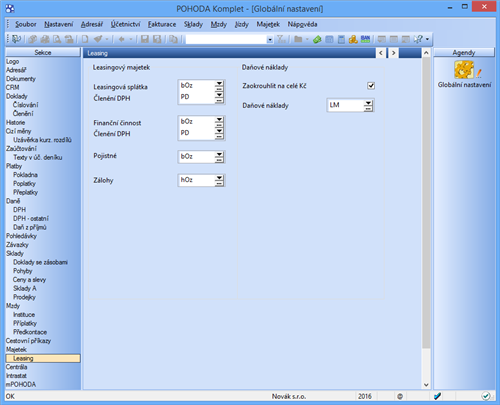Click the blue checkmark status bar icon

pyautogui.click(x=437, y=396)
